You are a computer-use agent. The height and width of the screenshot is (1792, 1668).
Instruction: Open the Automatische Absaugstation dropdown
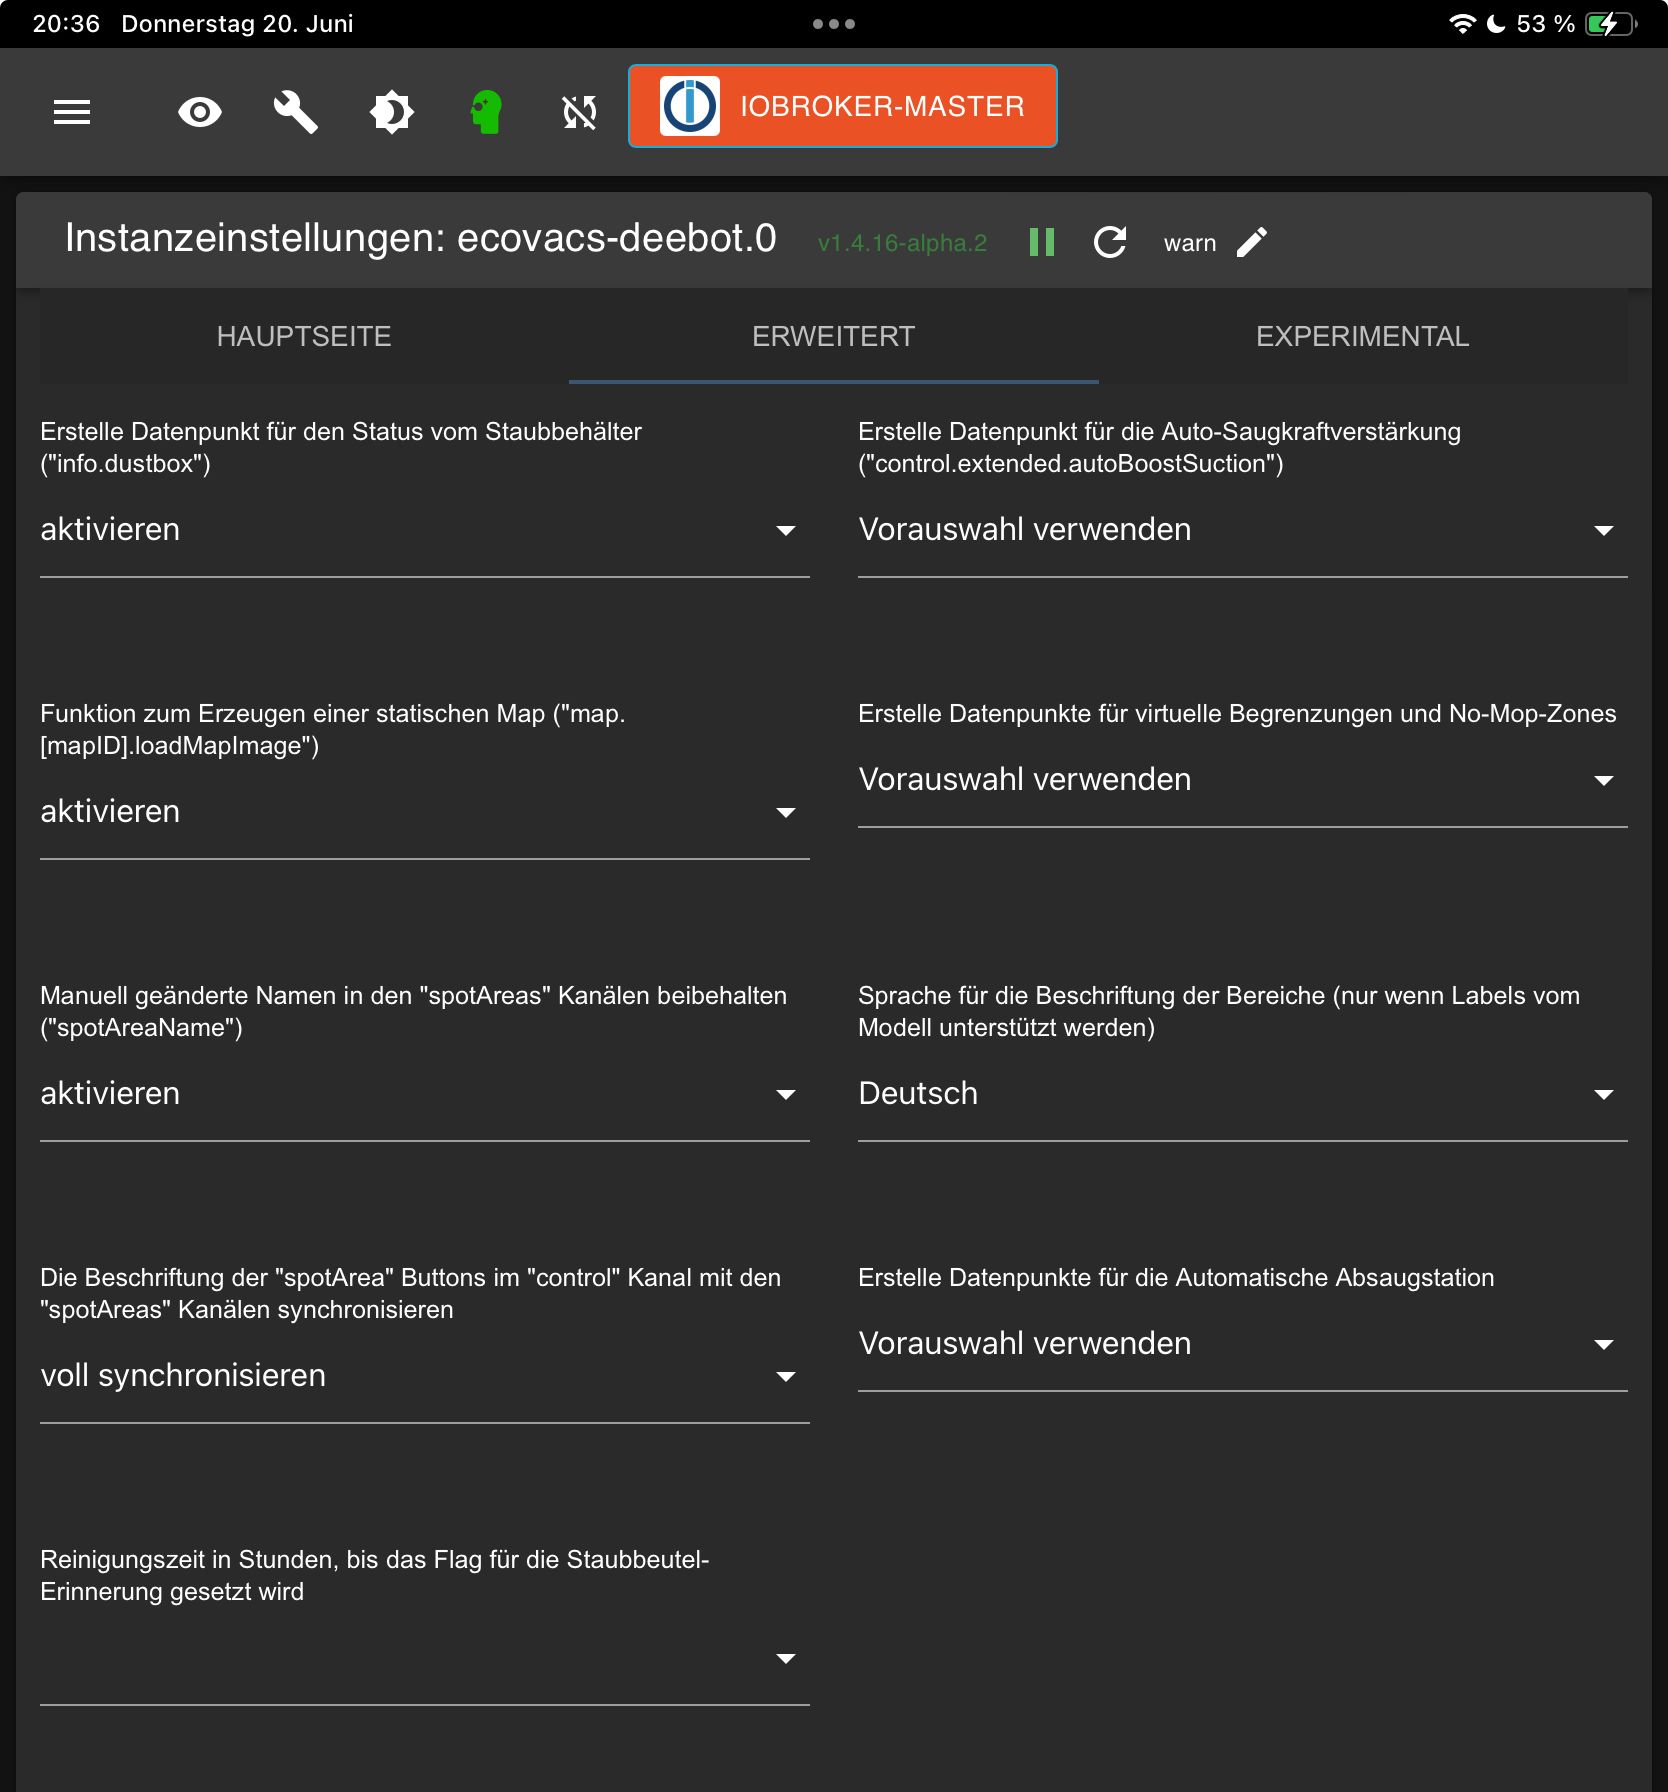coord(1243,1344)
